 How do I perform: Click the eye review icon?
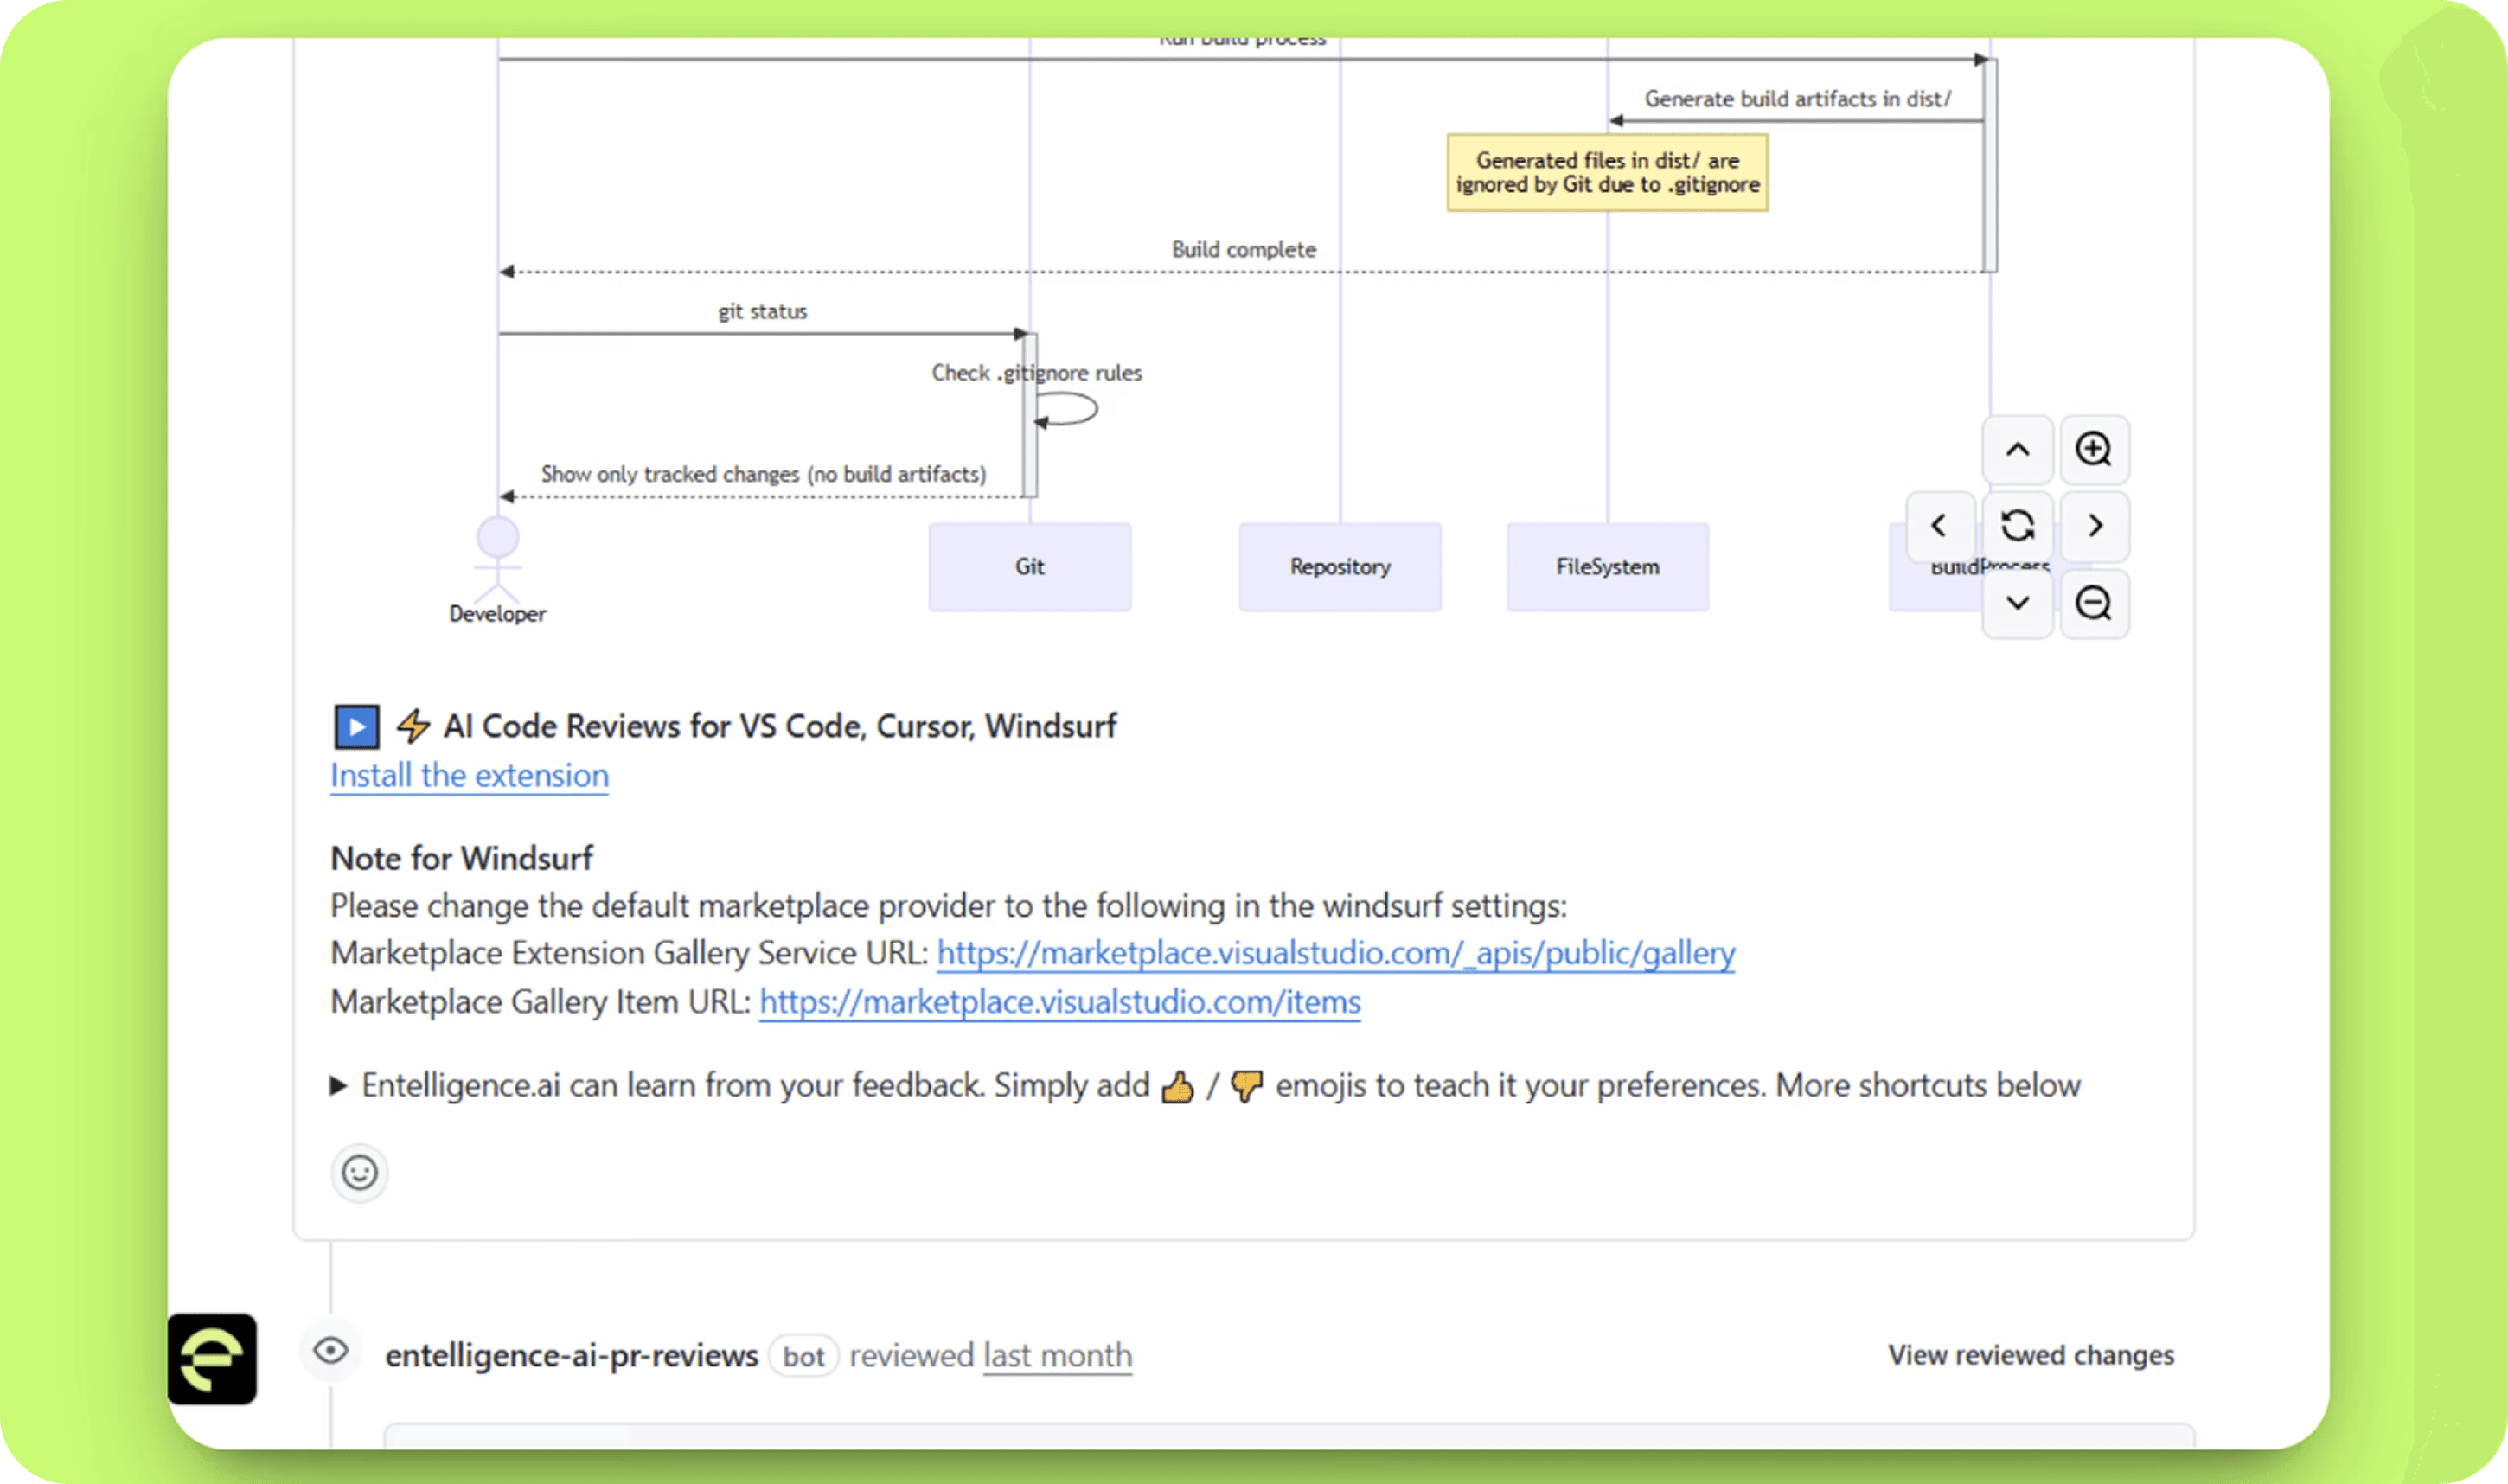(331, 1352)
